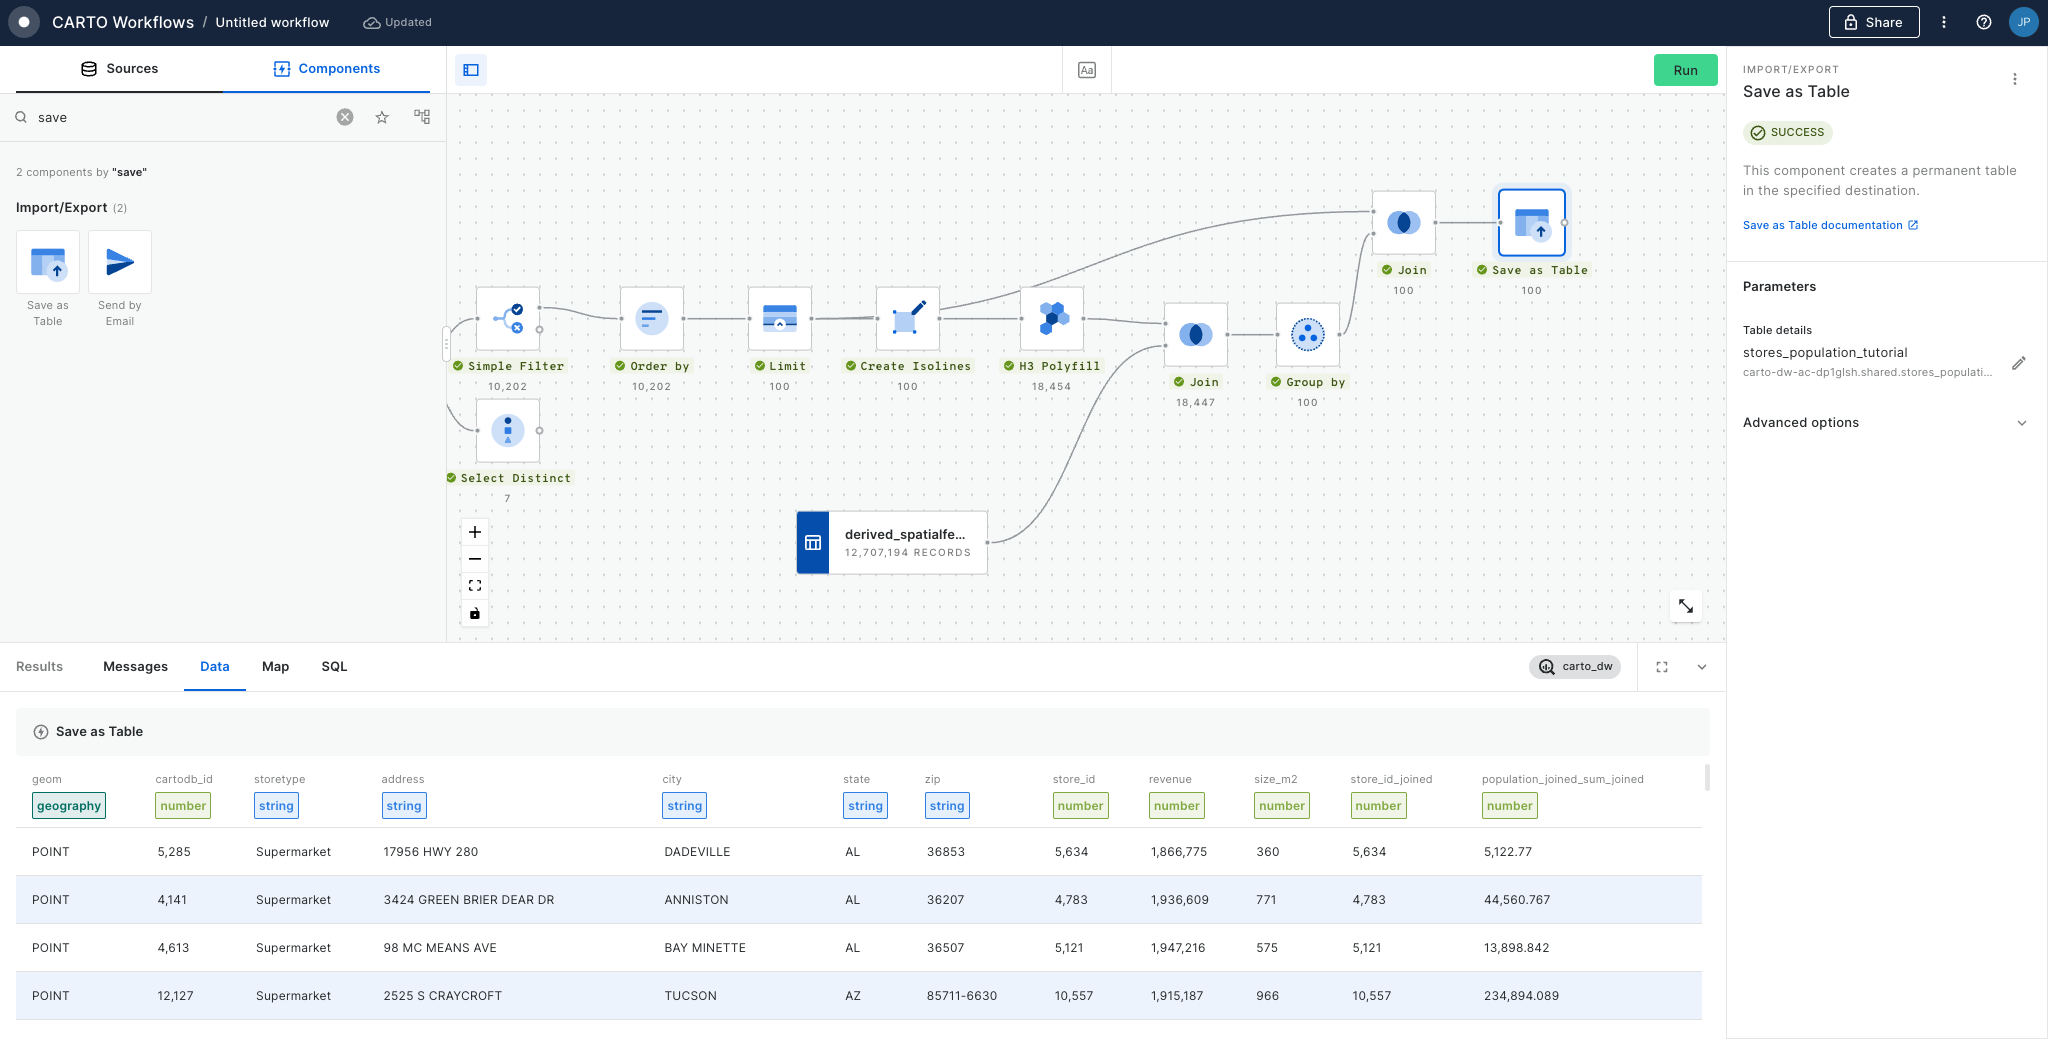The width and height of the screenshot is (2048, 1039).
Task: Select the Create Isolines node
Action: coord(907,319)
